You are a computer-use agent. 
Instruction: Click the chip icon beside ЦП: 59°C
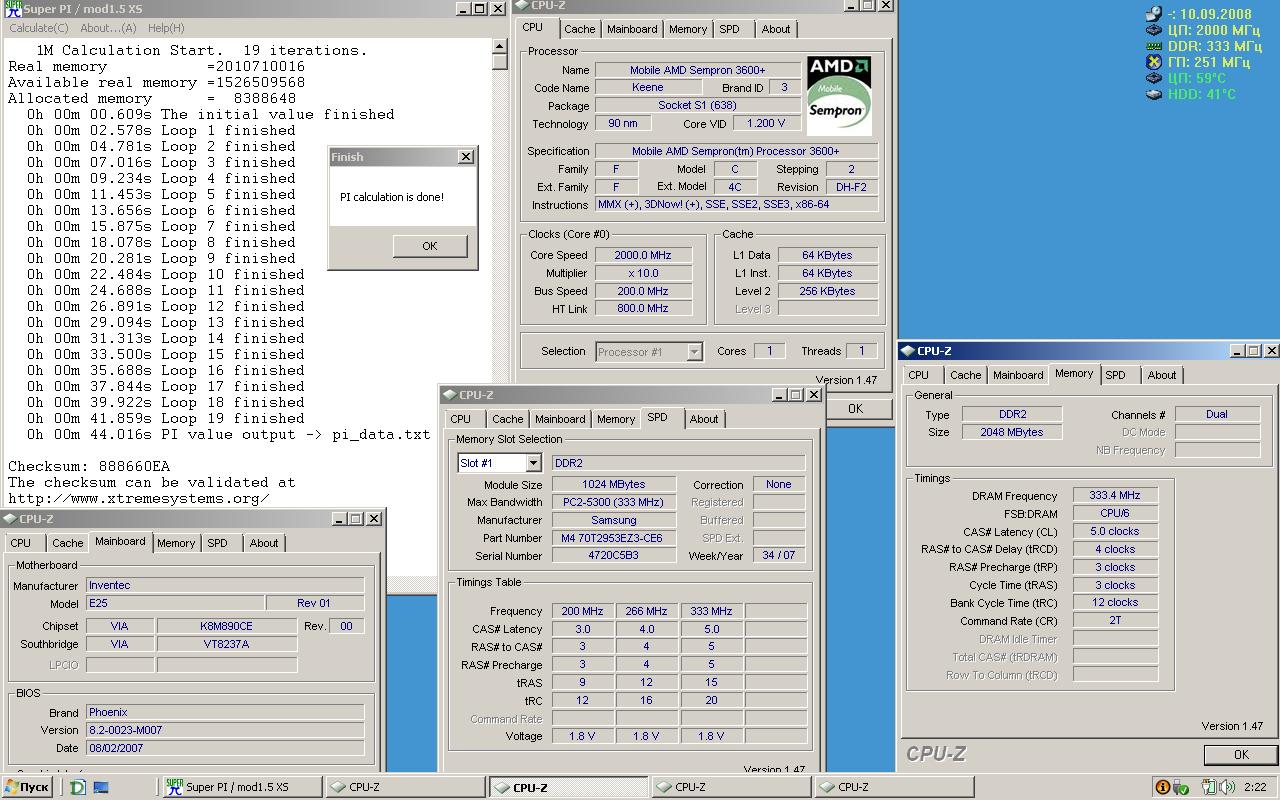[x=1154, y=78]
